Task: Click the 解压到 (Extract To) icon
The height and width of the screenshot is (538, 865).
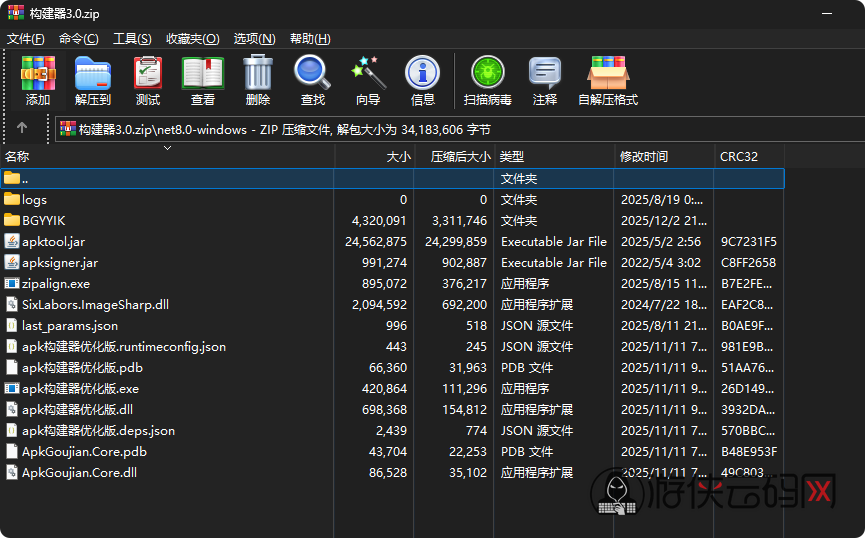Action: [93, 80]
